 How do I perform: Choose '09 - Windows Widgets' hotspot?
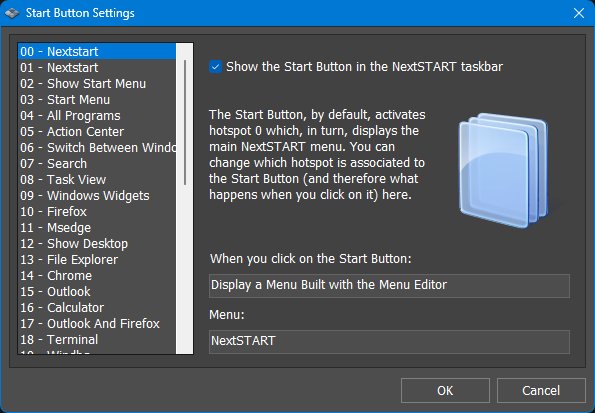(97, 195)
